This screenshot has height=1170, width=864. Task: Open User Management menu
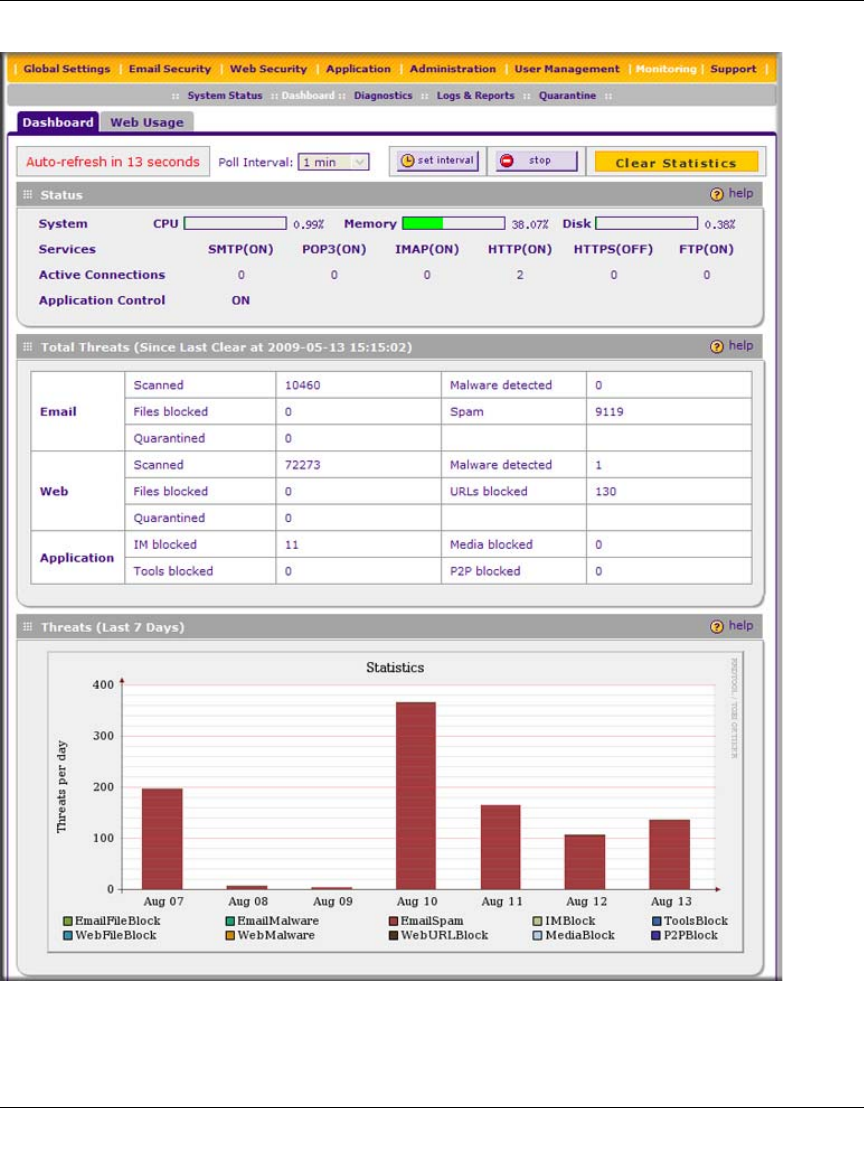[x=566, y=69]
